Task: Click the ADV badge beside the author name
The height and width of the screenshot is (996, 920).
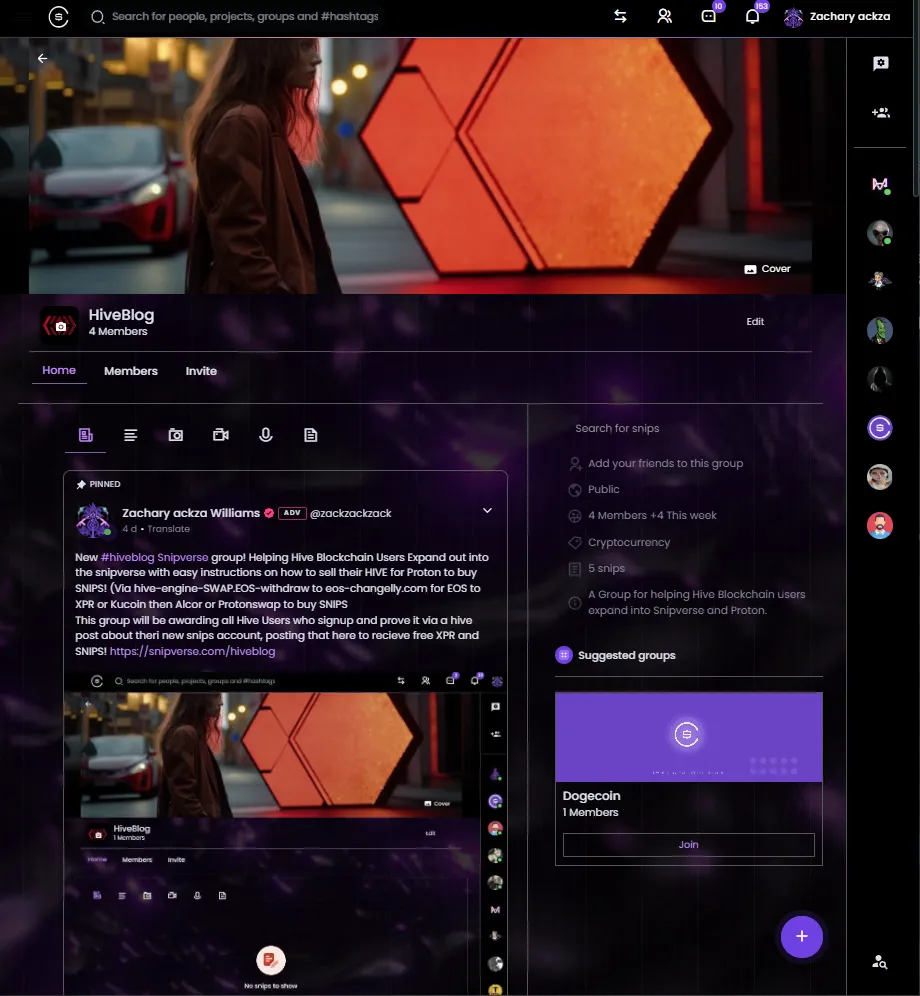Action: 292,513
